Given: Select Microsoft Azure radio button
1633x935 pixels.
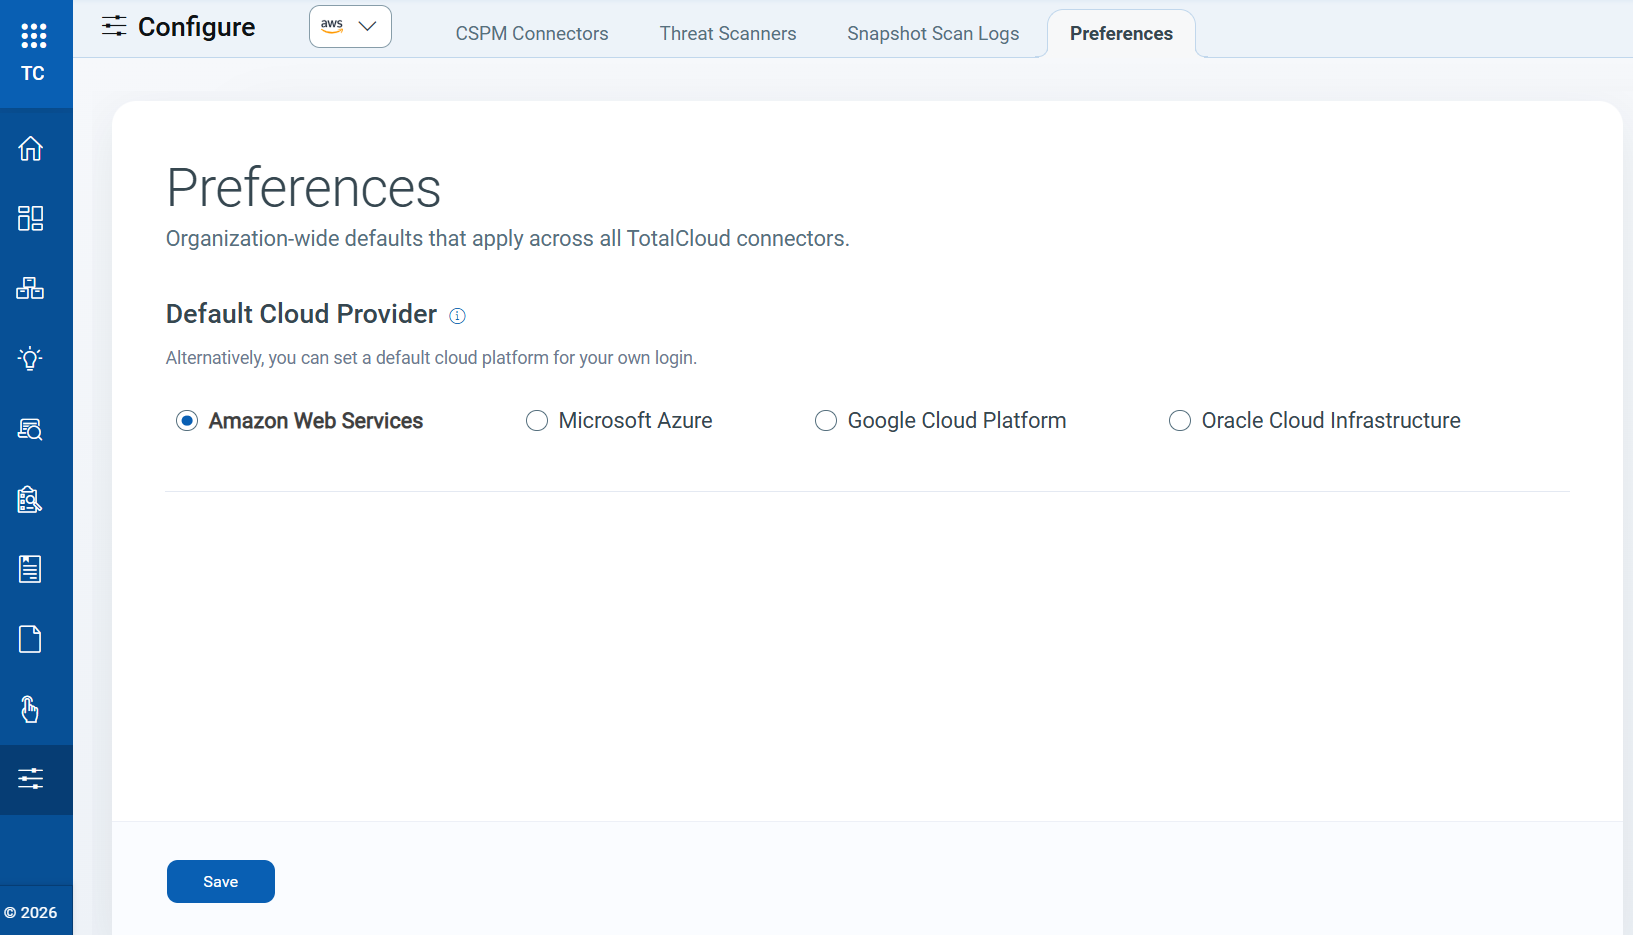Looking at the screenshot, I should 537,421.
